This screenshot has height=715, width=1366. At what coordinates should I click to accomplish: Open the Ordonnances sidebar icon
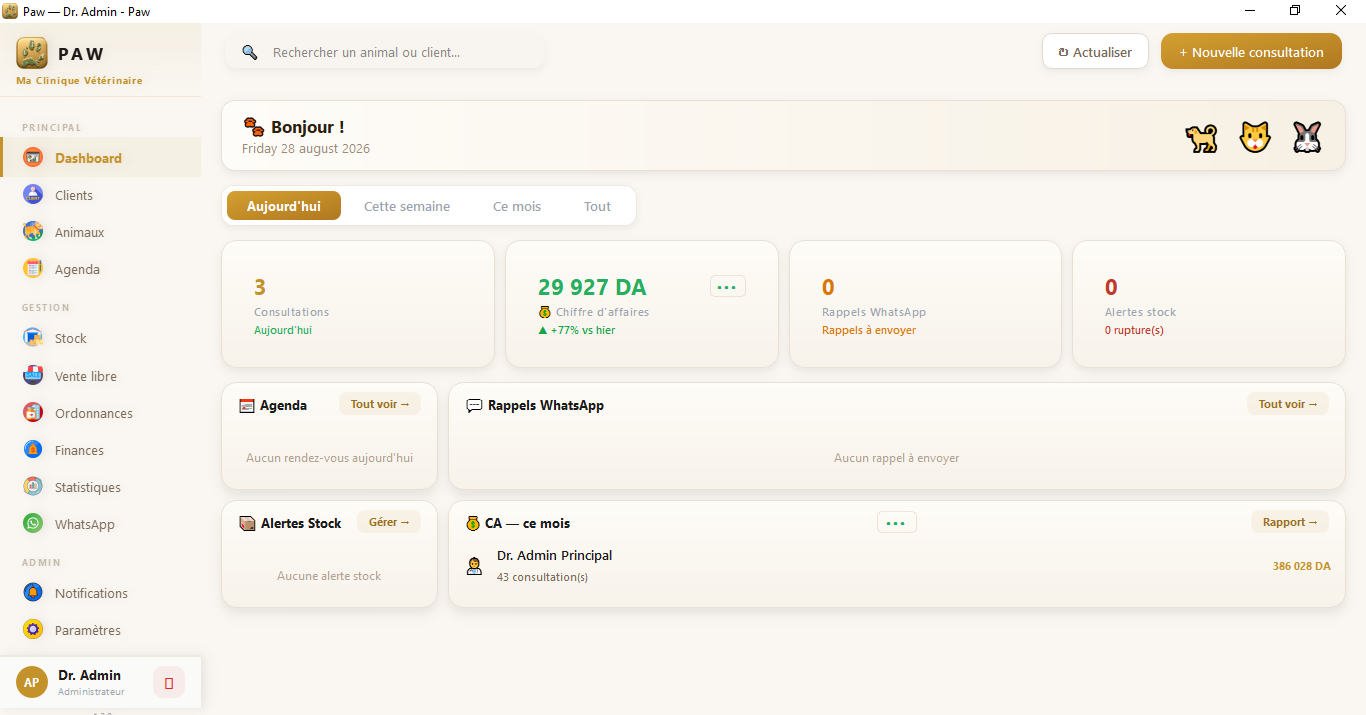click(x=33, y=412)
